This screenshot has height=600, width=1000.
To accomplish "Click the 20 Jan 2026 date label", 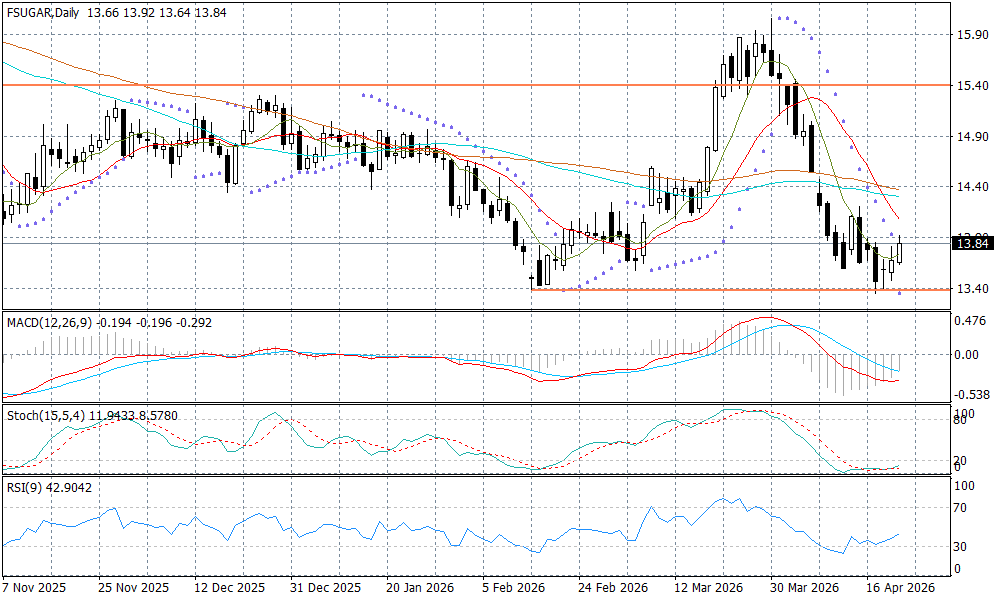I will [x=419, y=588].
